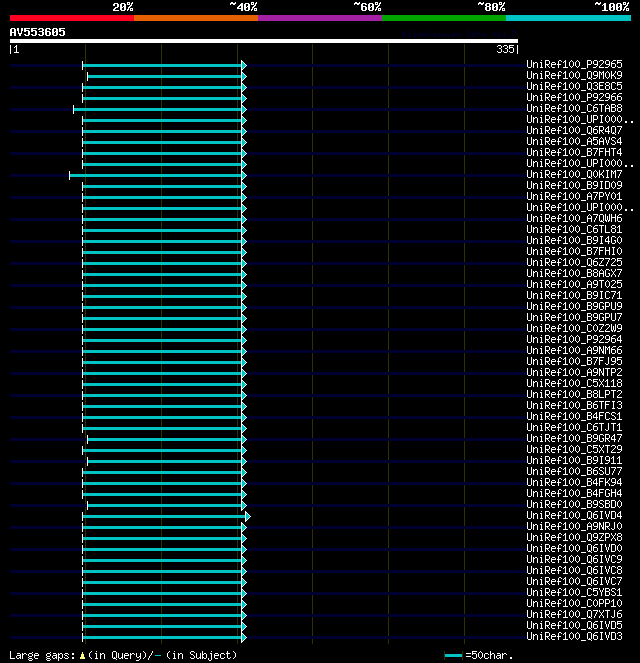640x663 pixels.
Task: Select the UniRef100_B9SBD0 label
Action: point(574,504)
